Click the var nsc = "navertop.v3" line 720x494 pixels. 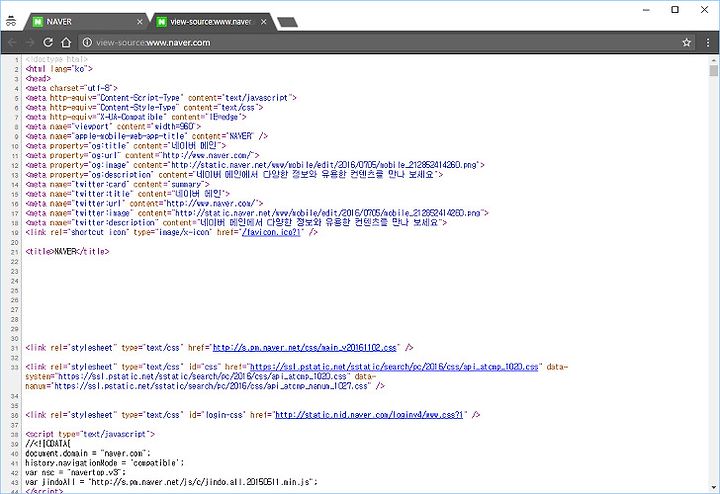[x=75, y=473]
